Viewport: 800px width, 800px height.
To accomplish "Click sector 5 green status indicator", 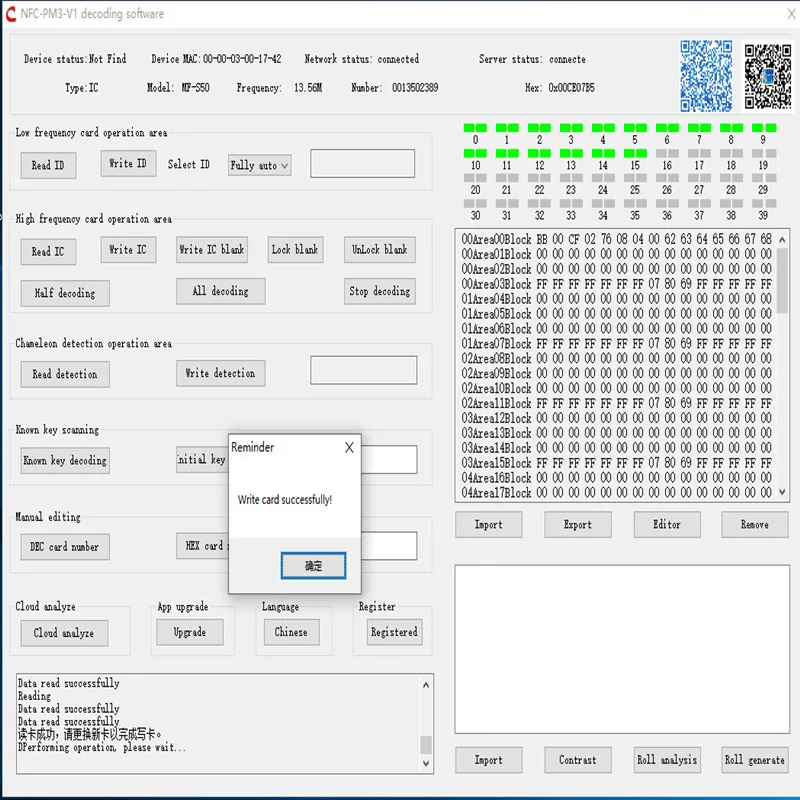I will coord(635,128).
